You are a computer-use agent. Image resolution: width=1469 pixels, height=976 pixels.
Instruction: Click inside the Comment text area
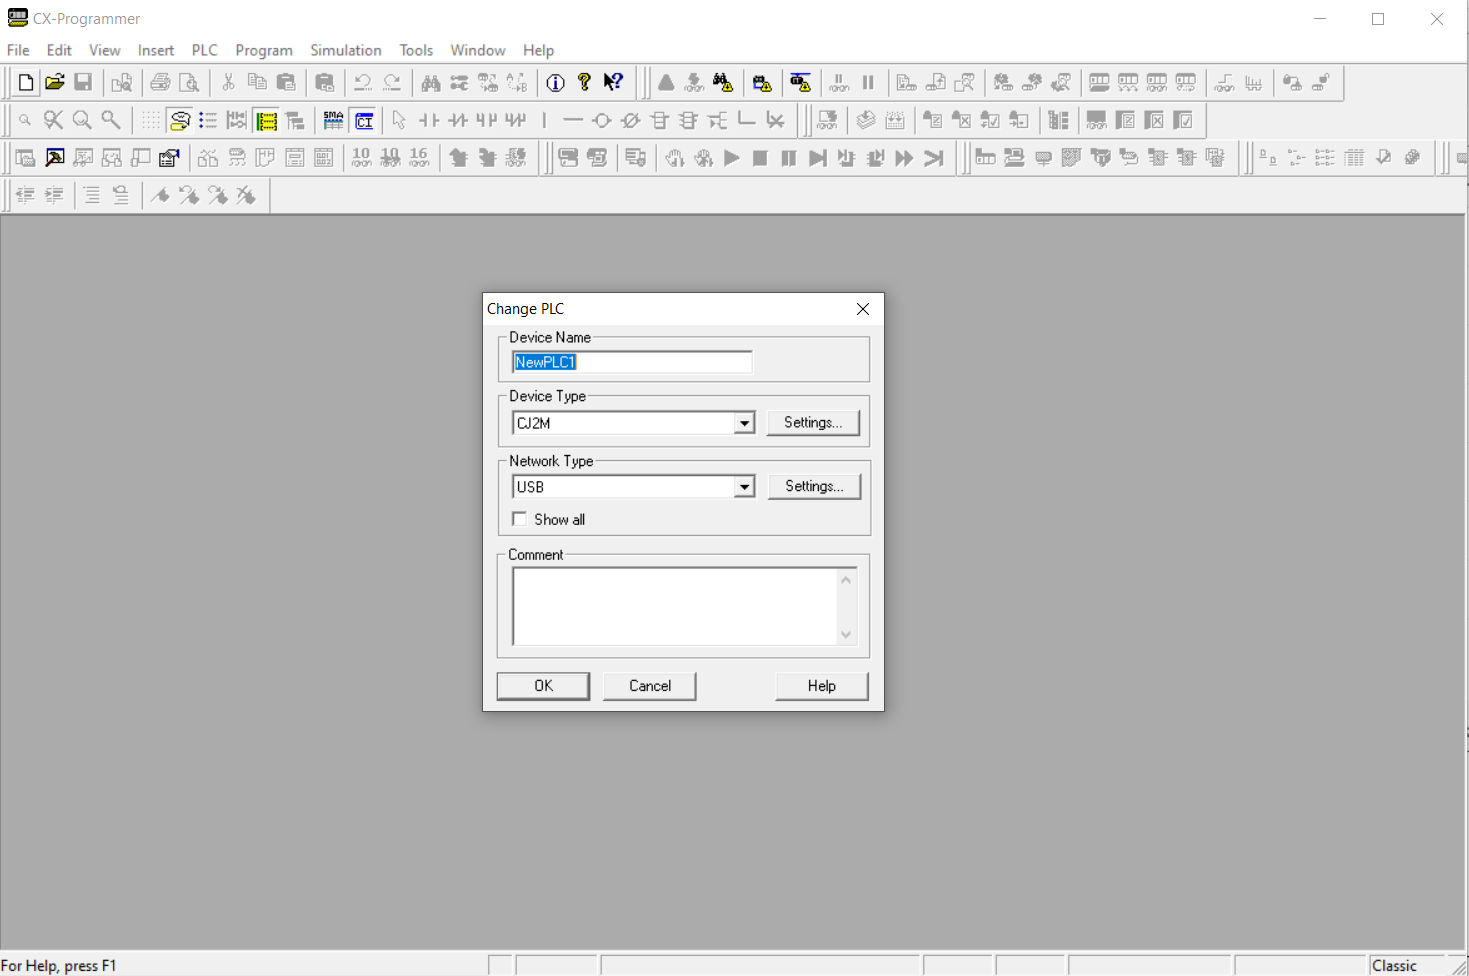(675, 606)
